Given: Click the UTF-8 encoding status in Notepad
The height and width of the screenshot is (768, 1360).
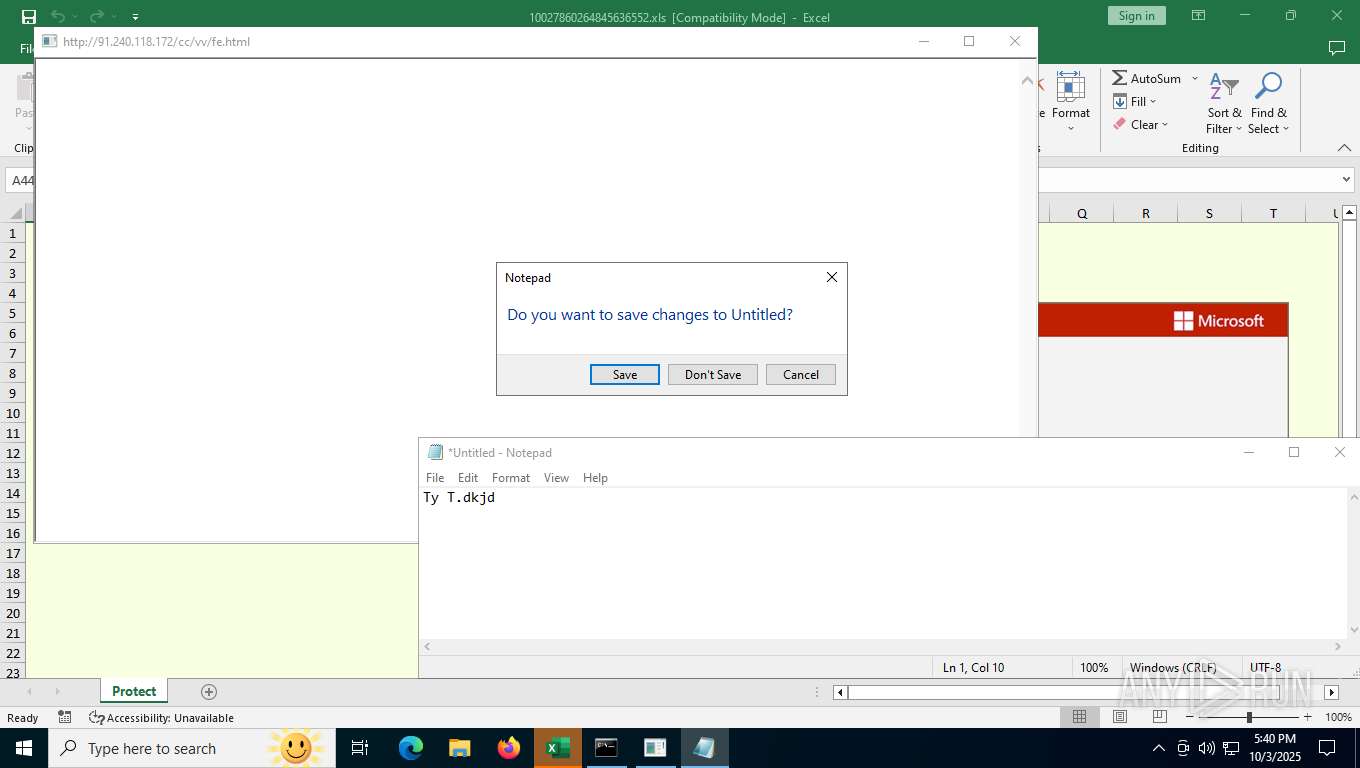Looking at the screenshot, I should [x=1265, y=667].
